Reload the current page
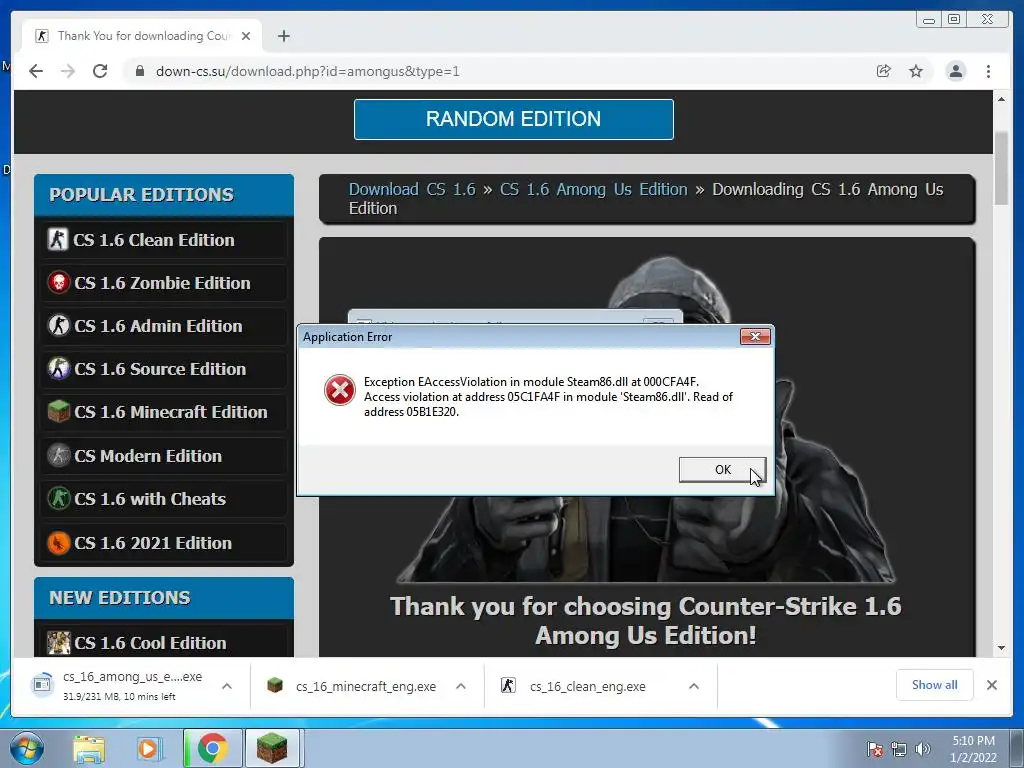Image resolution: width=1024 pixels, height=768 pixels. pos(100,71)
